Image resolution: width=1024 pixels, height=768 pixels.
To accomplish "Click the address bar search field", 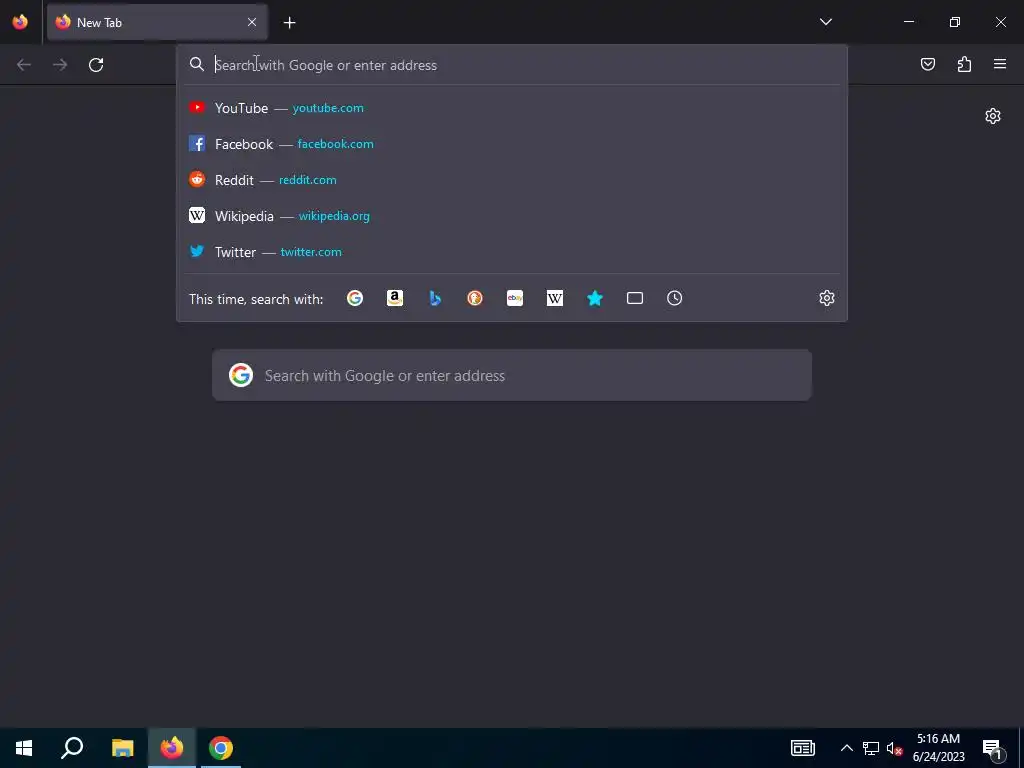I will point(512,65).
